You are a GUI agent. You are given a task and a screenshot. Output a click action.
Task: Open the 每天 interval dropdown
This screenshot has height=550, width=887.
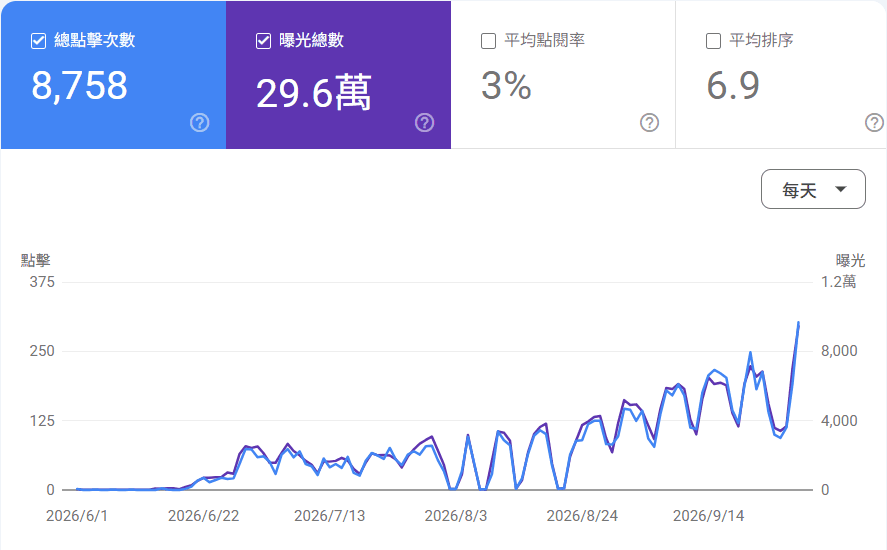[x=813, y=189]
